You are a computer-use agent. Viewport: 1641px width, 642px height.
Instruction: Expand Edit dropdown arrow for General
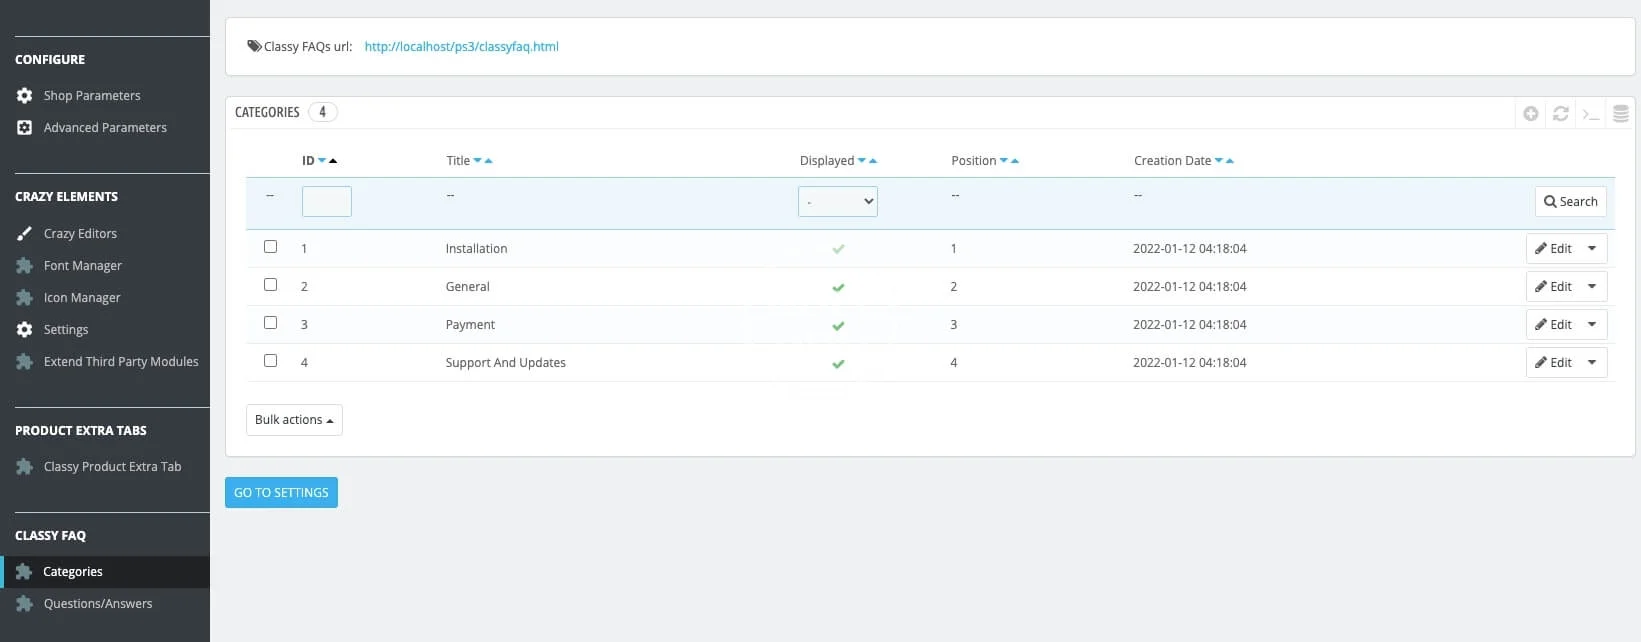click(1592, 287)
